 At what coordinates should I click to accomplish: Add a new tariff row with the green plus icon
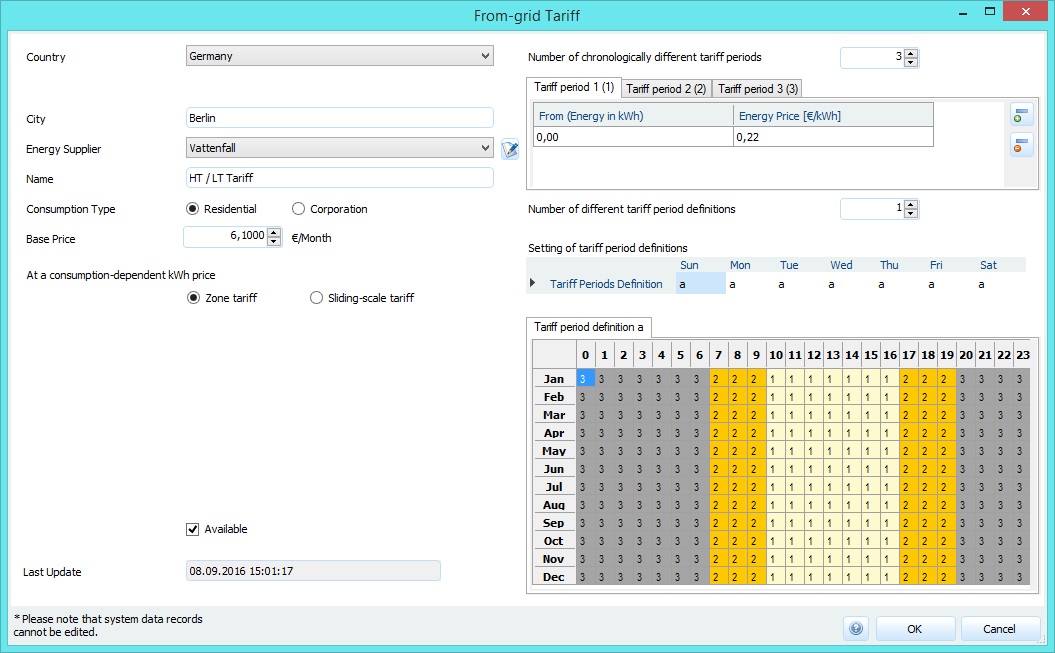click(1021, 116)
